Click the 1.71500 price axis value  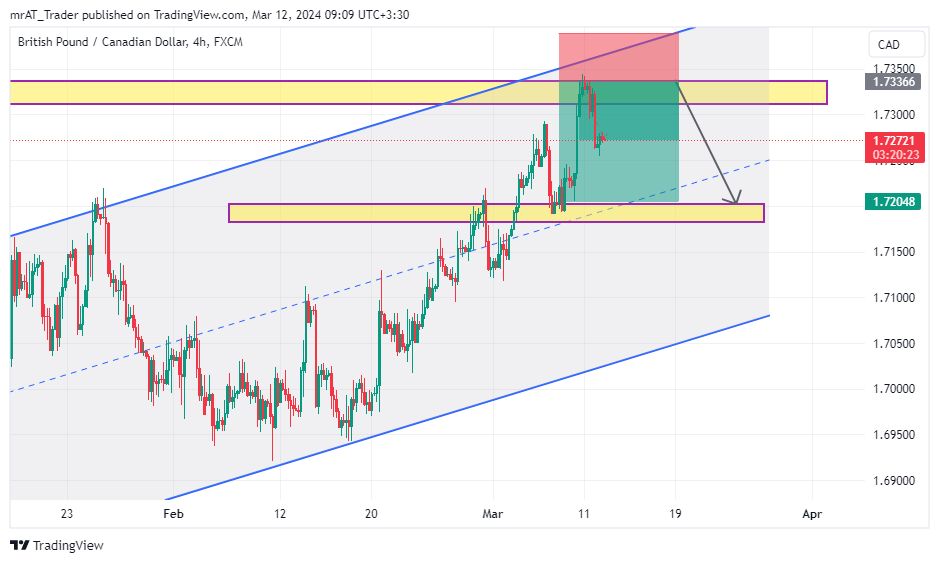pyautogui.click(x=893, y=252)
